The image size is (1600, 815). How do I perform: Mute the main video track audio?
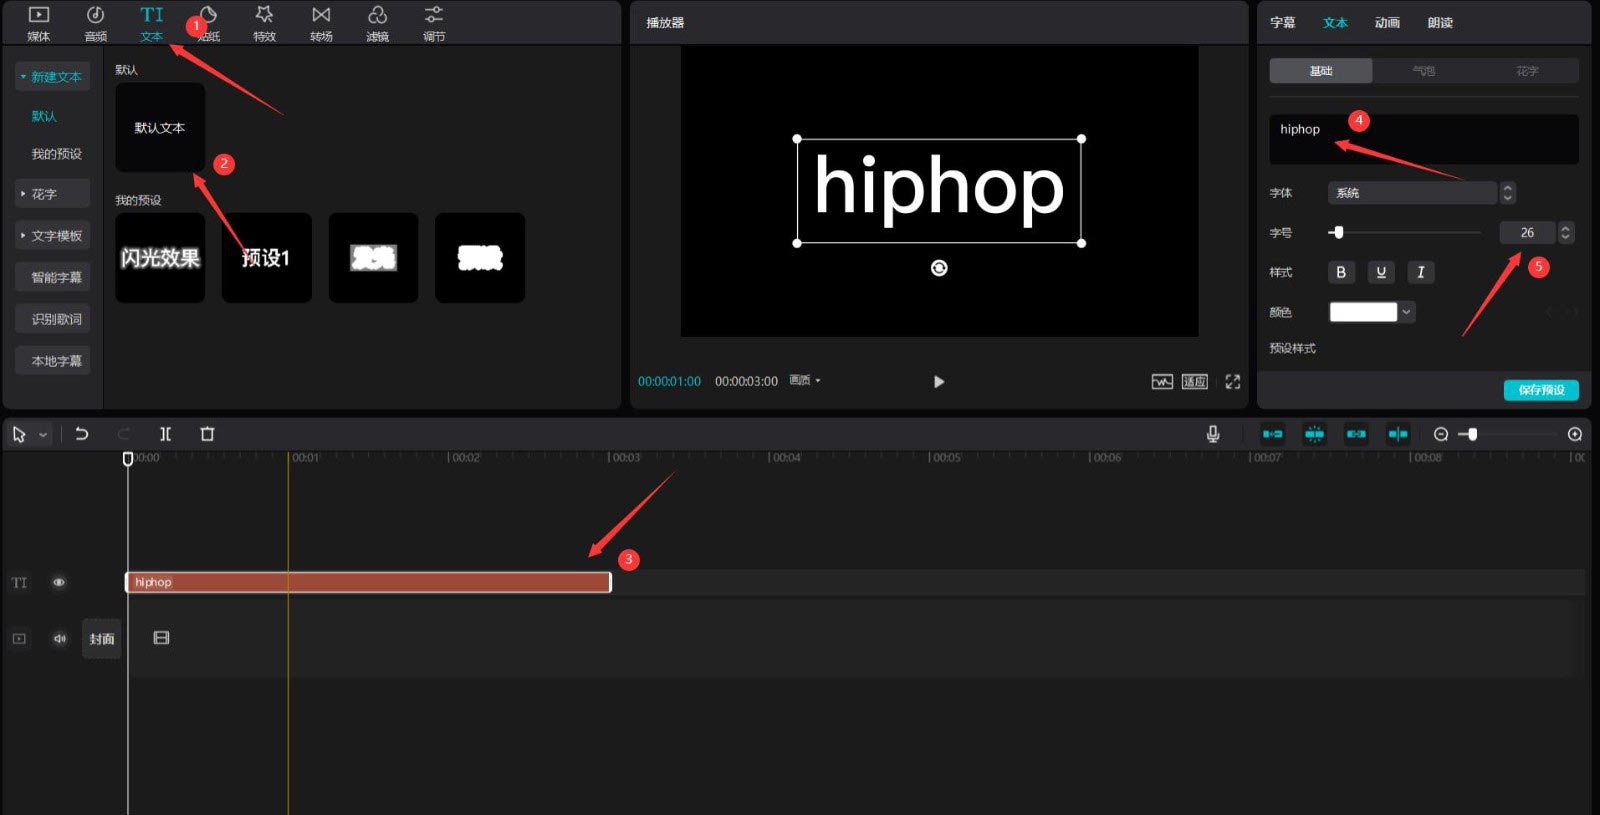59,638
